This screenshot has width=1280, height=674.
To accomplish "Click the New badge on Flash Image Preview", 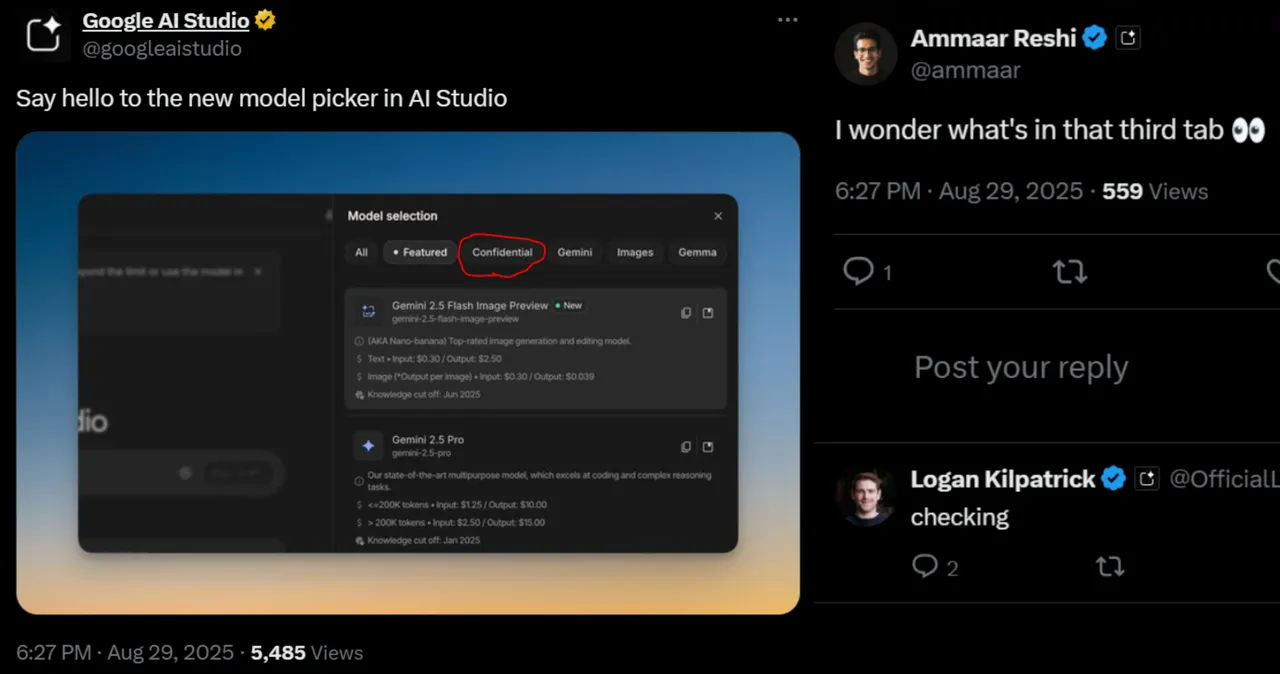I will click(x=569, y=305).
